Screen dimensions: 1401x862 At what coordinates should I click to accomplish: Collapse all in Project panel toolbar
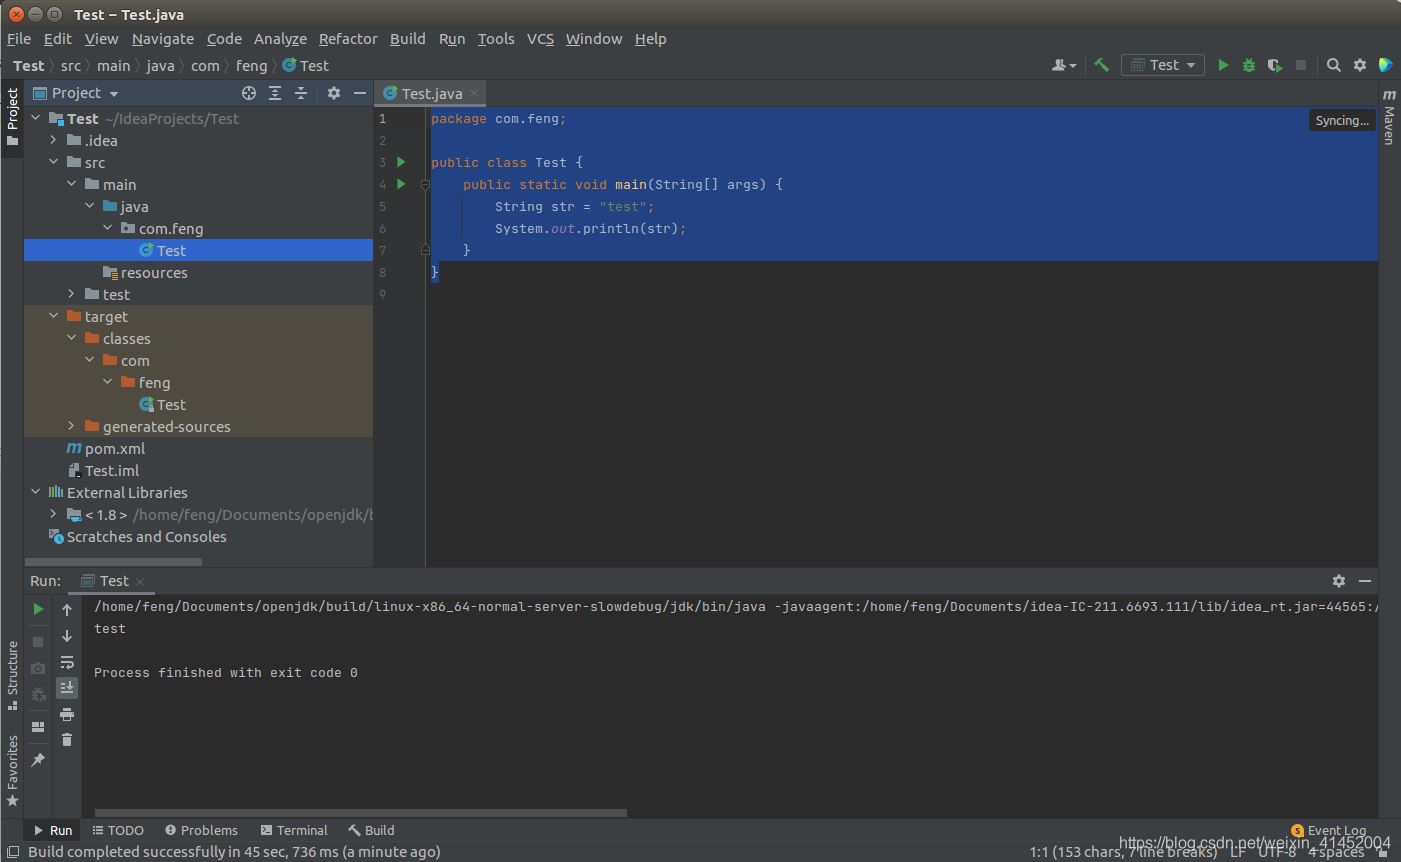[300, 93]
